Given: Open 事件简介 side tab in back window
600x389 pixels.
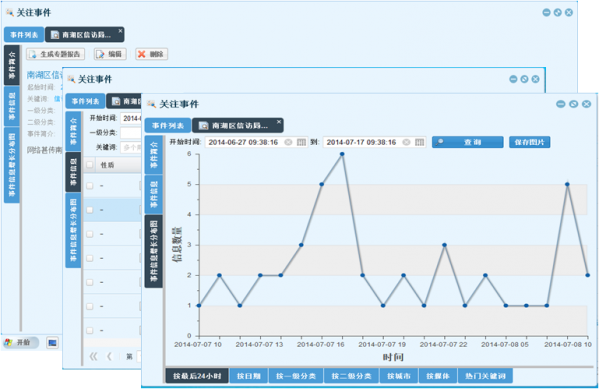Looking at the screenshot, I should tap(12, 65).
